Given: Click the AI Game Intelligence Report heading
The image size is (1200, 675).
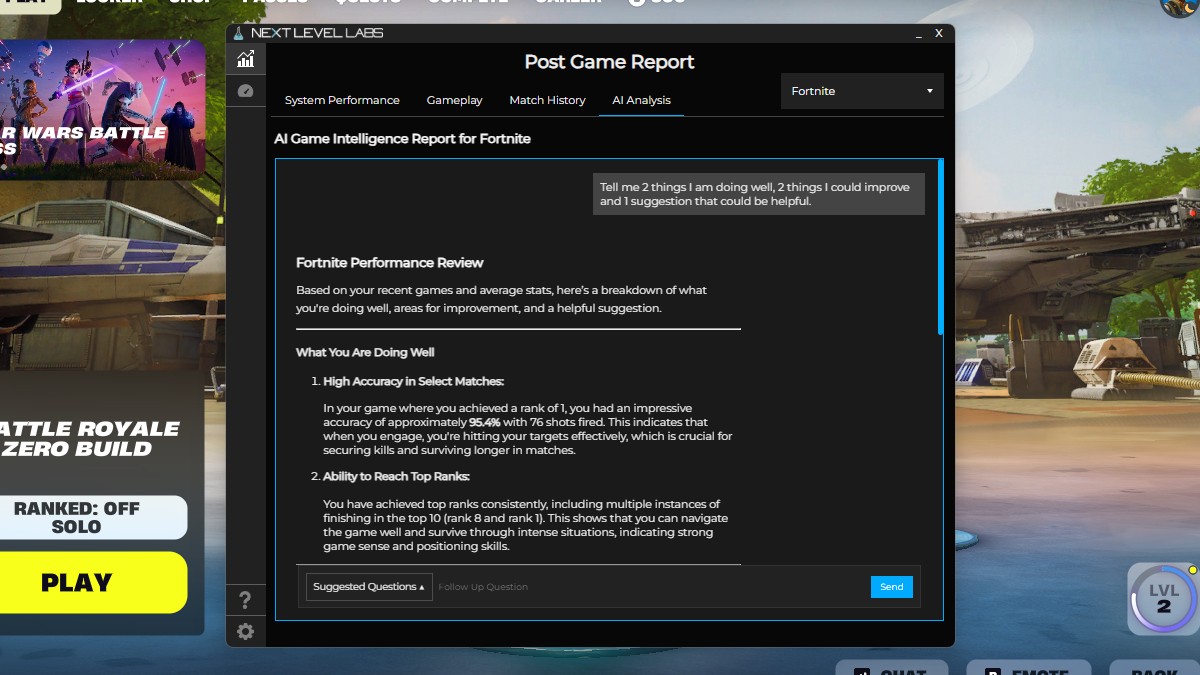Looking at the screenshot, I should pos(402,139).
